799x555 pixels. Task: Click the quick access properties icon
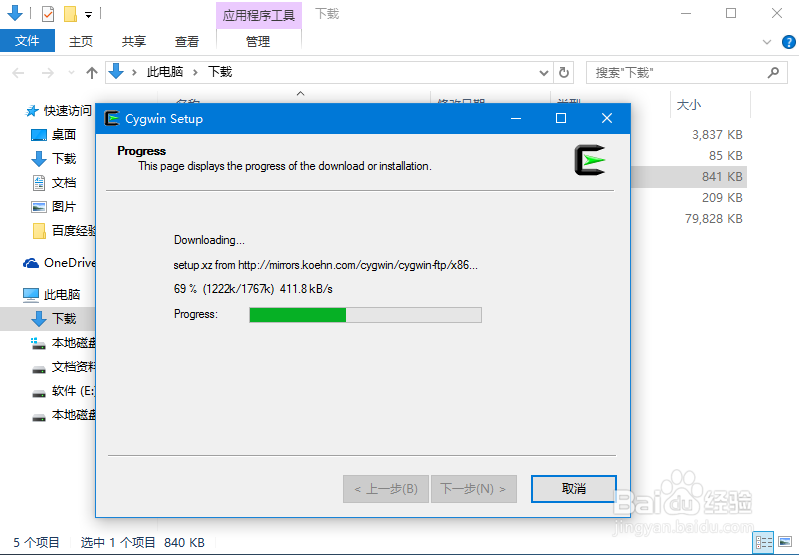tap(47, 14)
